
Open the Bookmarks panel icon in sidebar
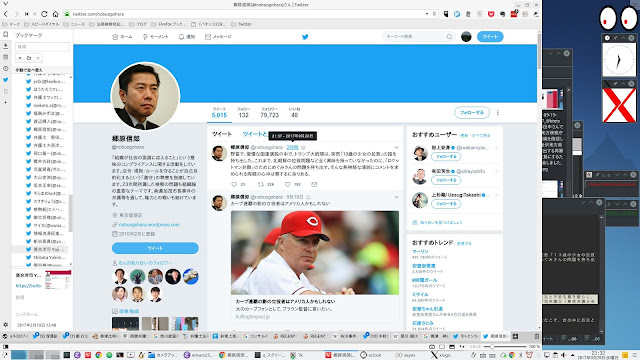tap(5, 34)
